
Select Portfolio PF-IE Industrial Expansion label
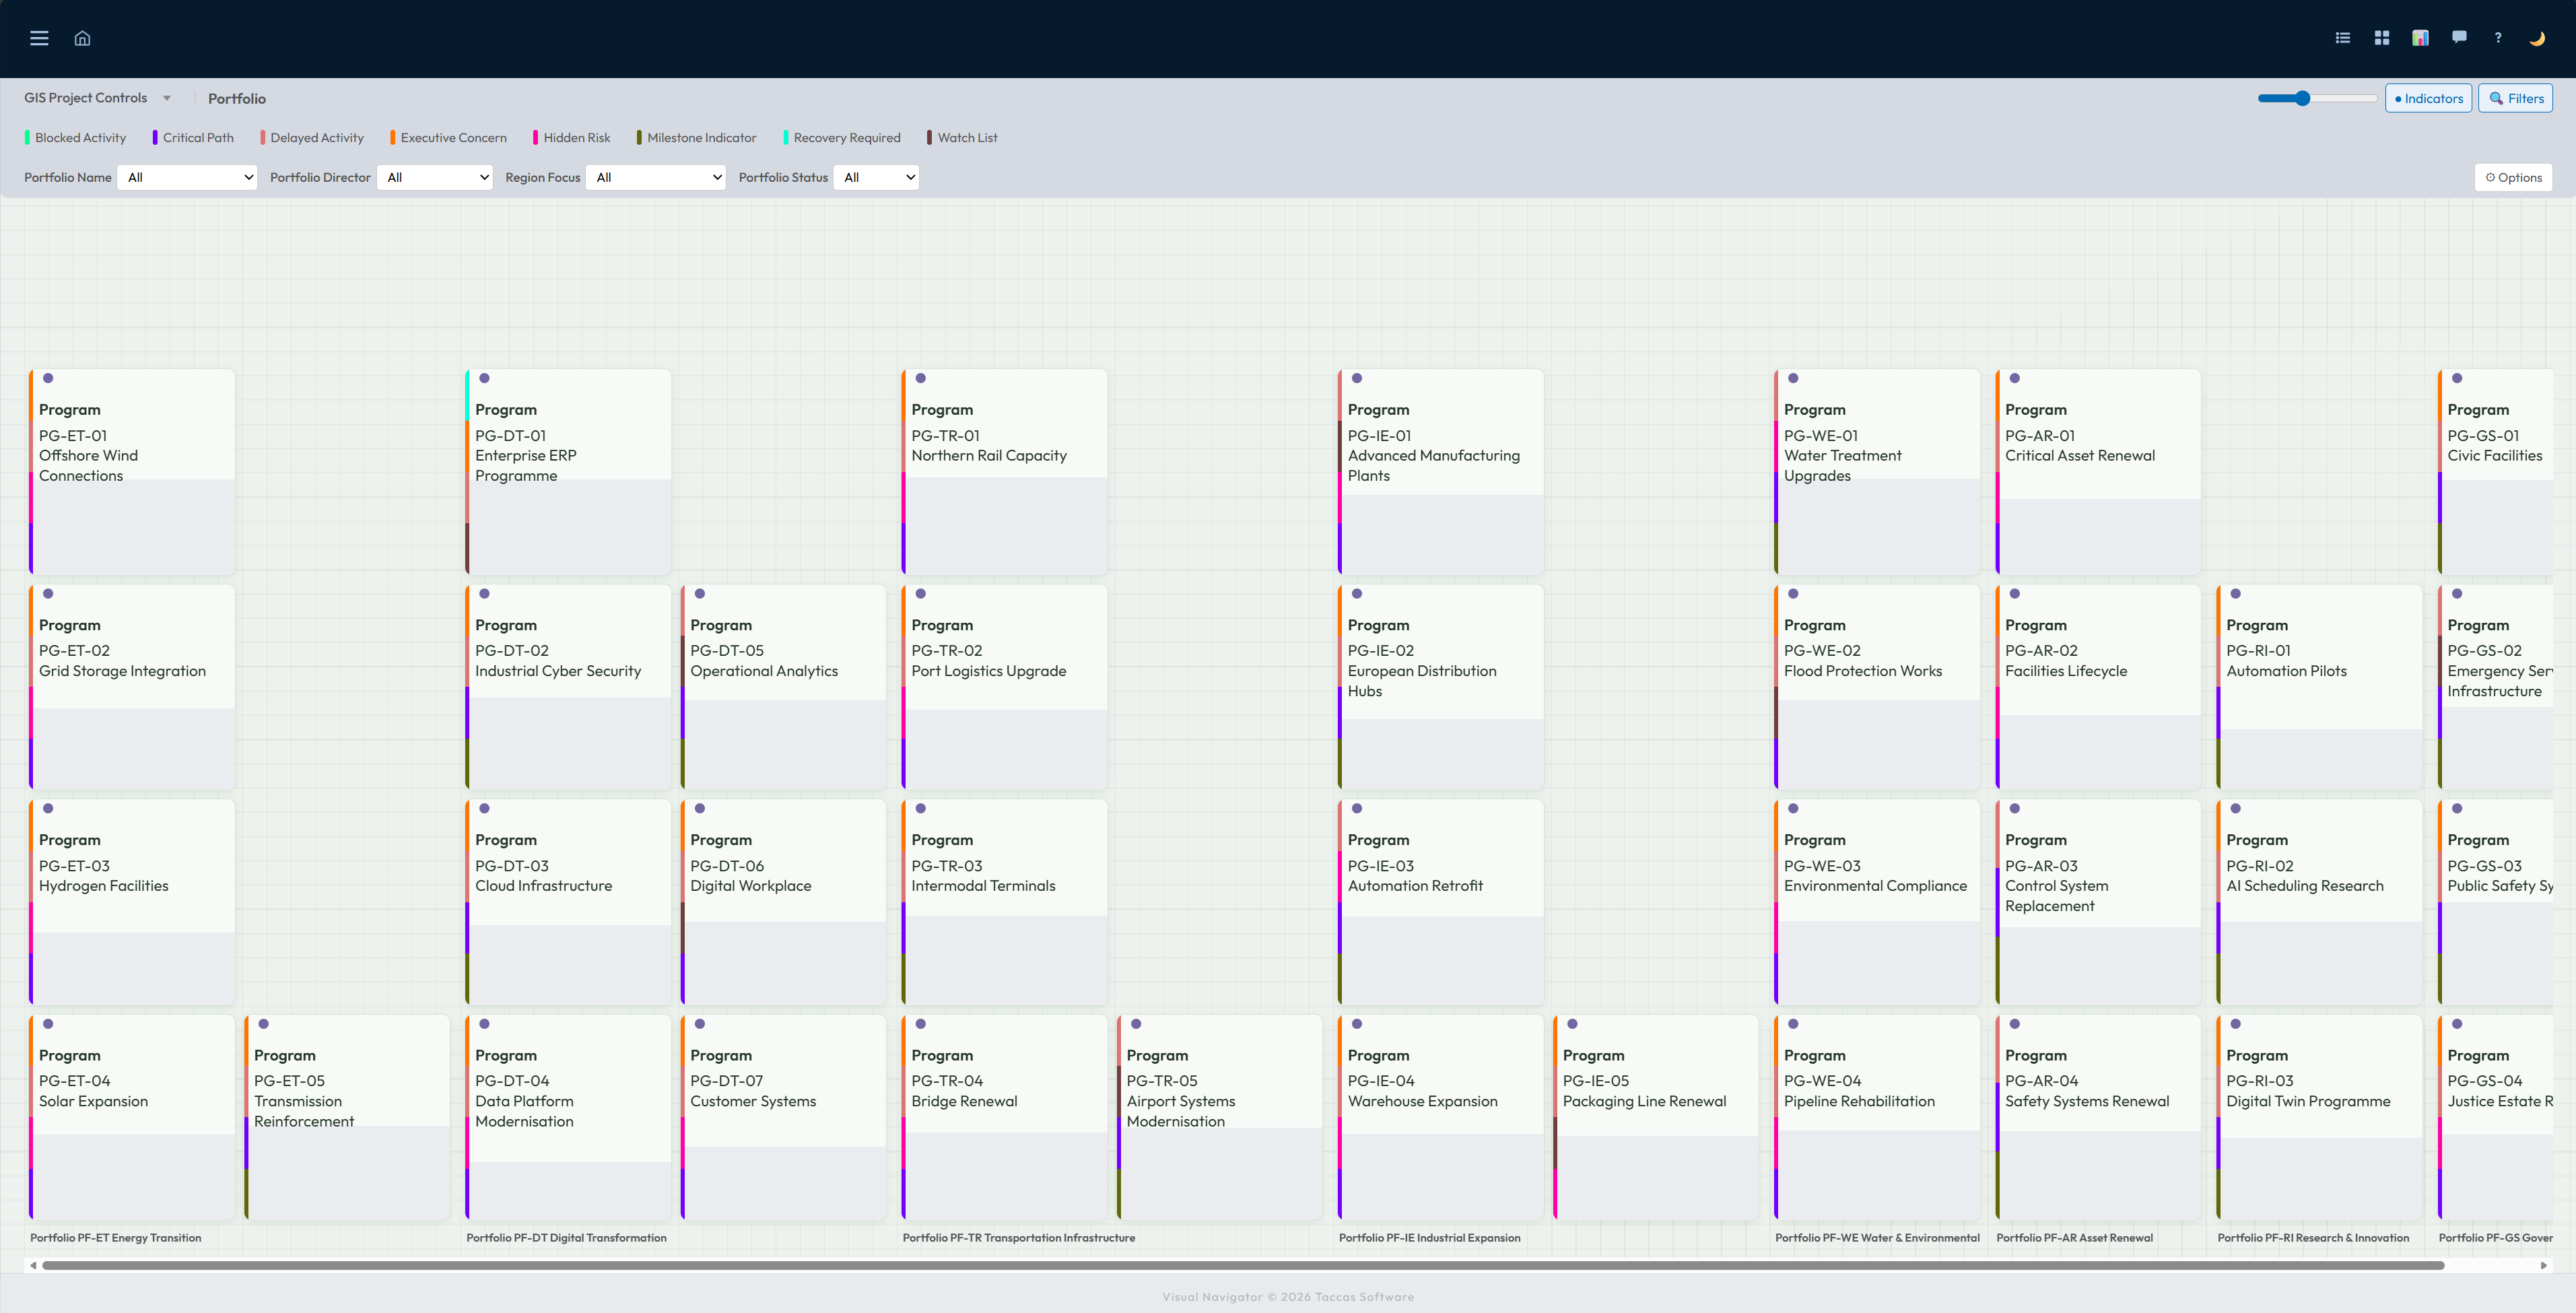tap(1429, 1238)
